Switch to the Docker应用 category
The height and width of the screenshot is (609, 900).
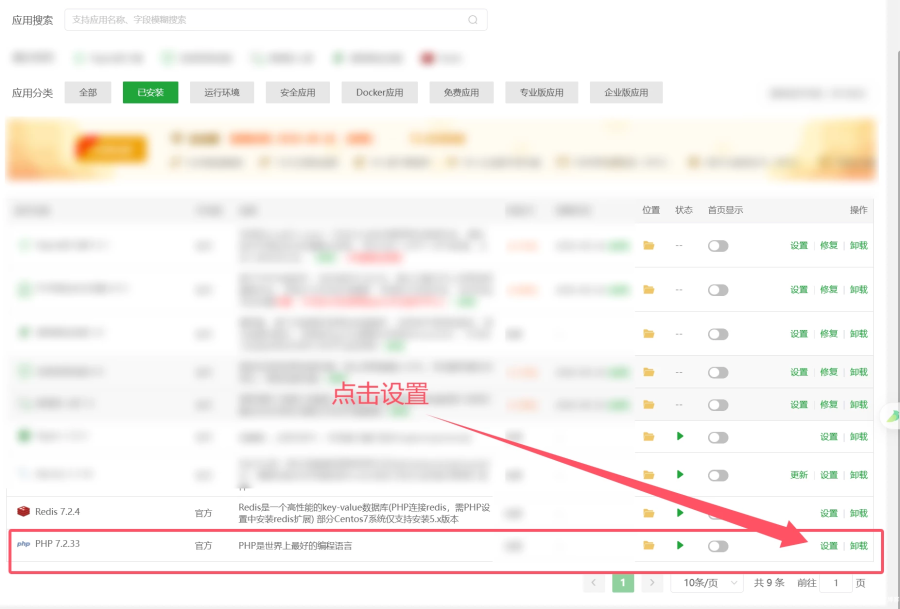[379, 93]
